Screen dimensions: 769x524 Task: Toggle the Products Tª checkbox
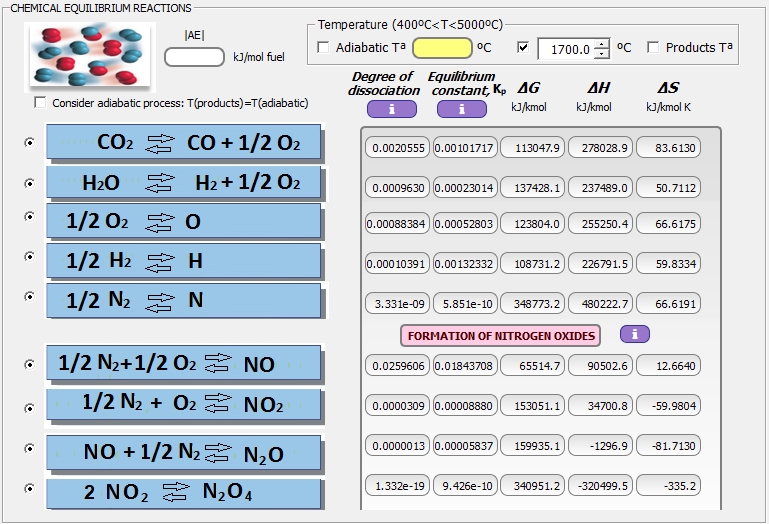tap(653, 47)
